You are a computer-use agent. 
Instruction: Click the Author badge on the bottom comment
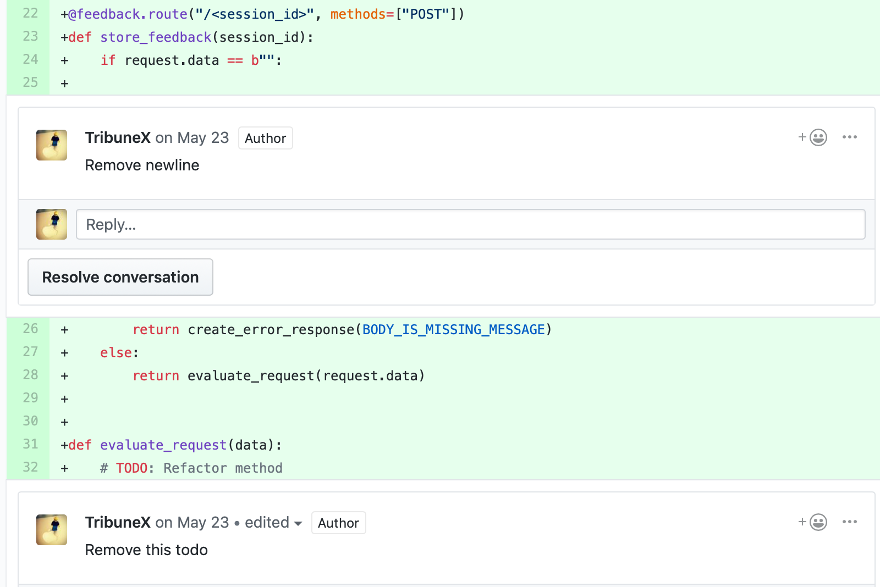coord(338,522)
